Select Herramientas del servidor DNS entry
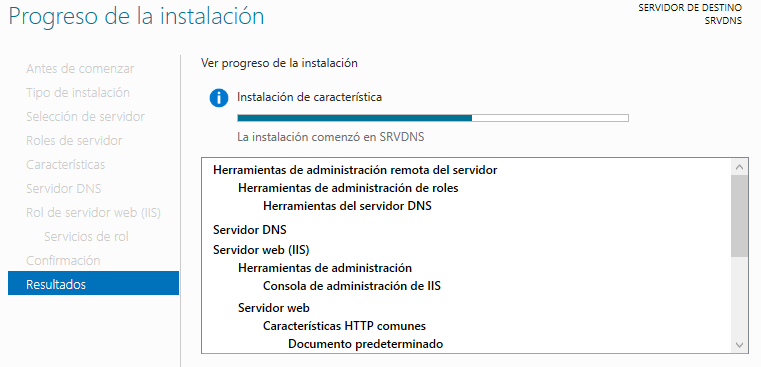 pyautogui.click(x=347, y=206)
